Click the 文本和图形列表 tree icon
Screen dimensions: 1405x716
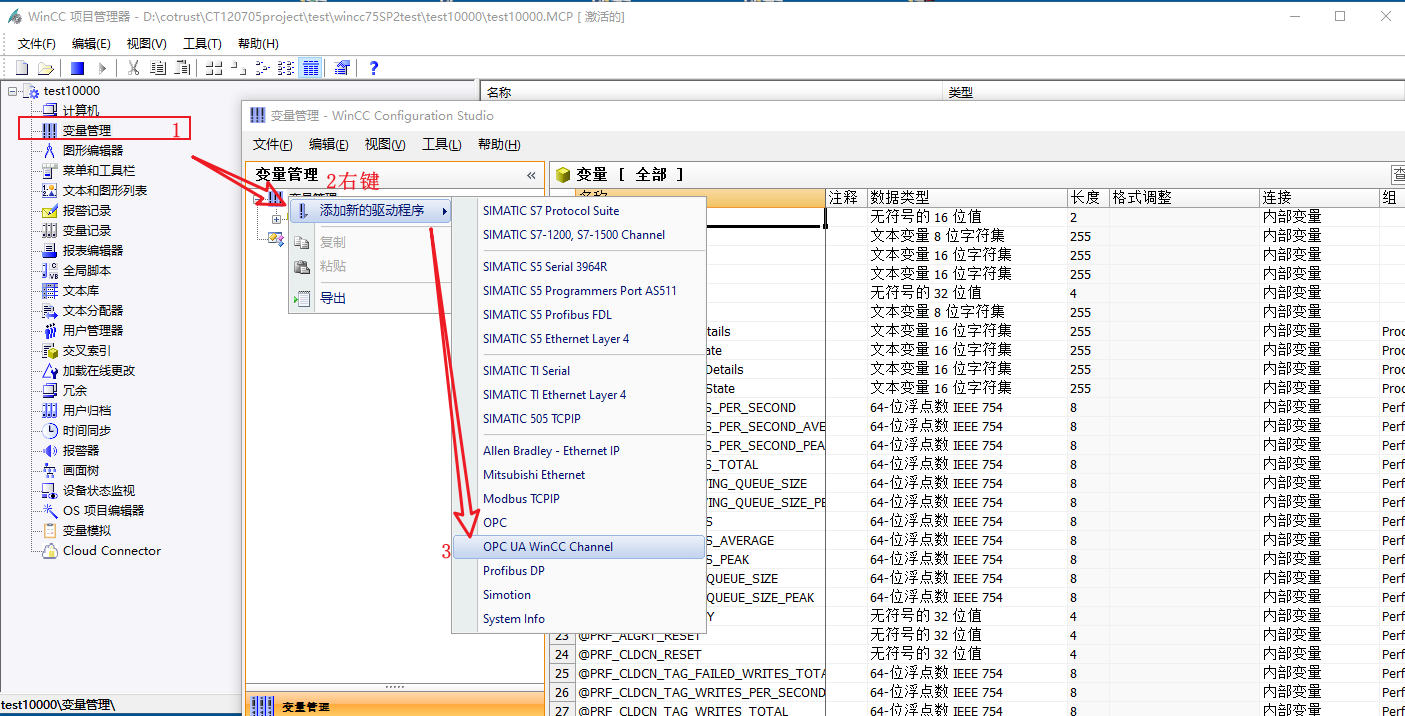(x=50, y=190)
